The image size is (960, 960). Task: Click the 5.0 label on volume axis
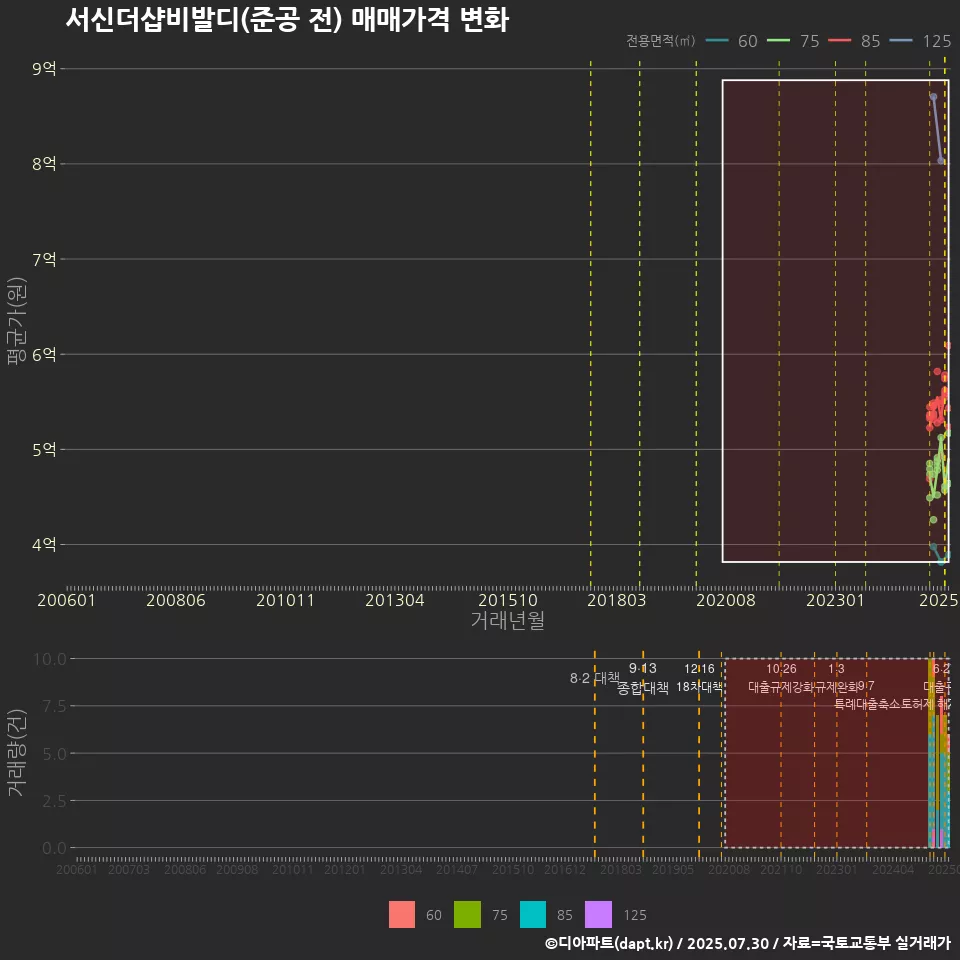pos(54,754)
